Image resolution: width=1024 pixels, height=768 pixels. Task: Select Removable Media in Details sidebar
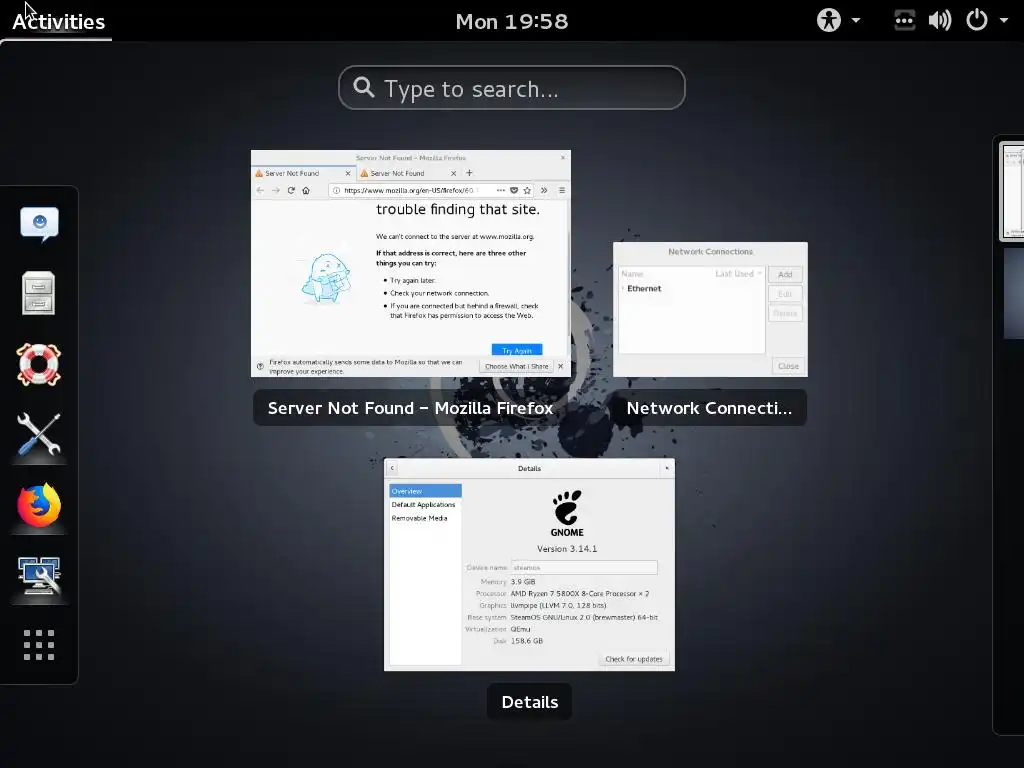[425, 518]
